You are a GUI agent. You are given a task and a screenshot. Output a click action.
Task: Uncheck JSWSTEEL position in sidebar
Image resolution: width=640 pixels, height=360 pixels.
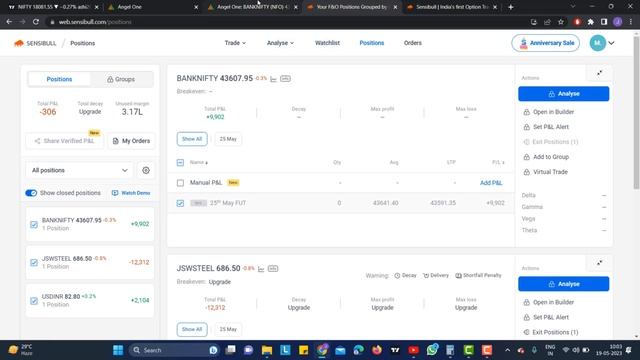[34, 262]
